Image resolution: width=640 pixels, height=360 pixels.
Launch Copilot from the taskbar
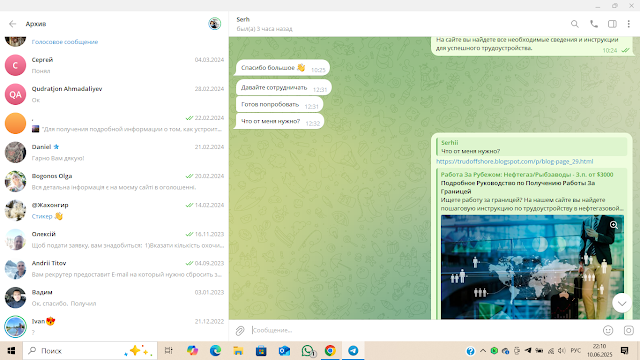[x=192, y=351]
